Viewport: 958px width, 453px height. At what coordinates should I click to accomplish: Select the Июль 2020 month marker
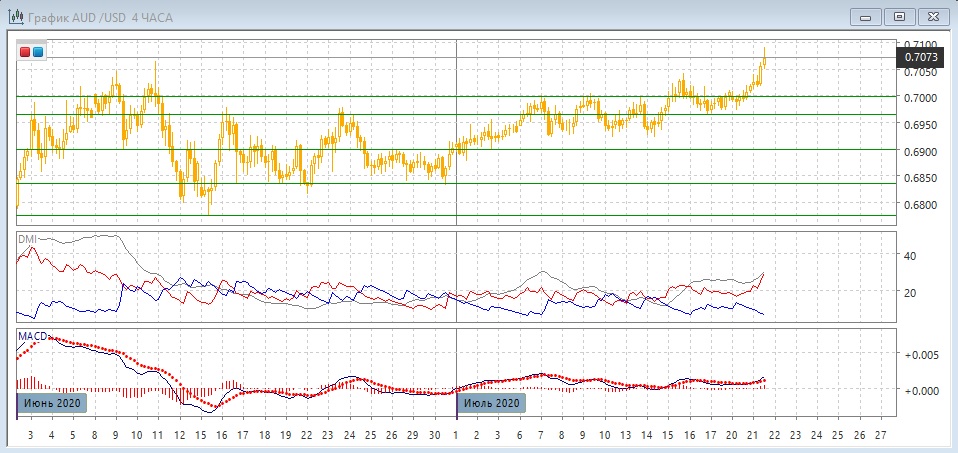(x=490, y=403)
